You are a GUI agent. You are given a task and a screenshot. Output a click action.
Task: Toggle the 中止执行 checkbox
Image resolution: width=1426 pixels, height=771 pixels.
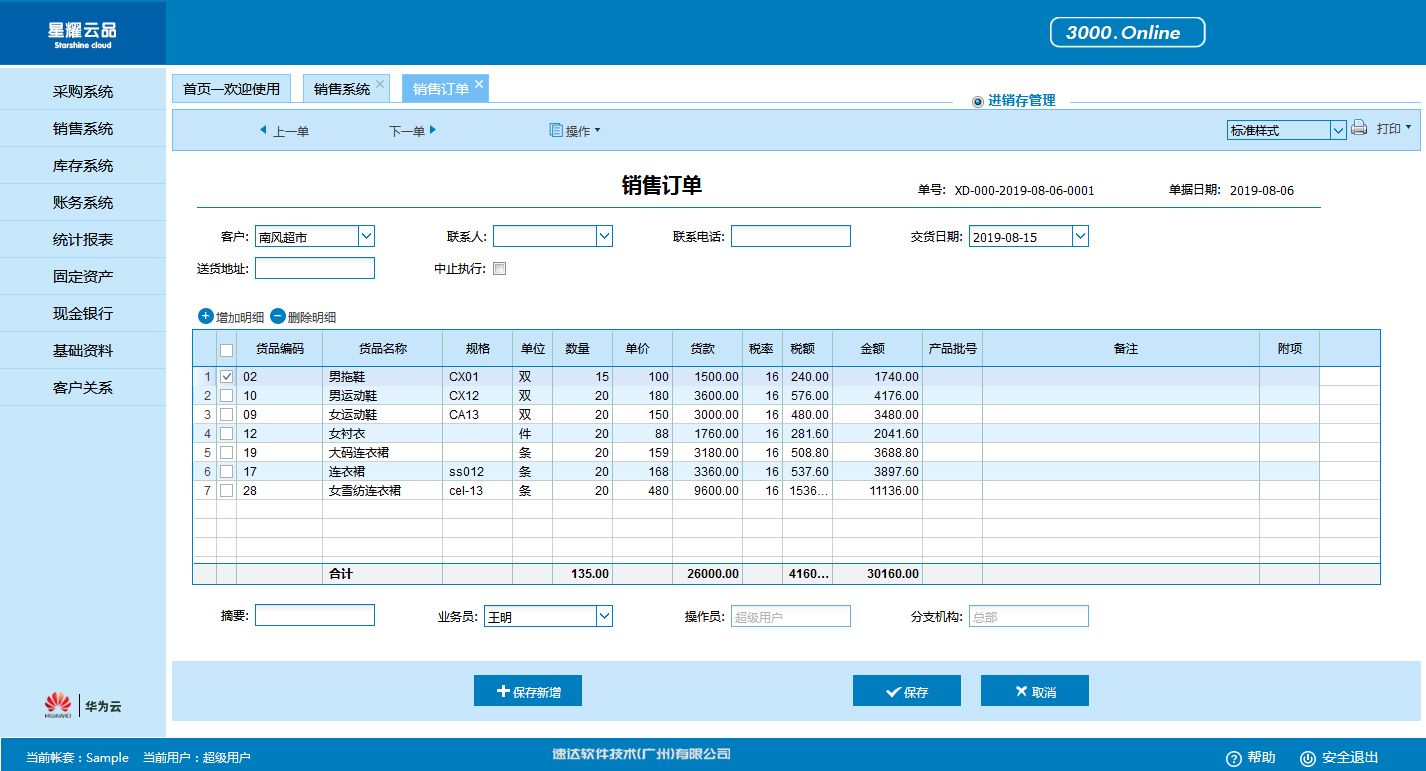click(x=500, y=268)
